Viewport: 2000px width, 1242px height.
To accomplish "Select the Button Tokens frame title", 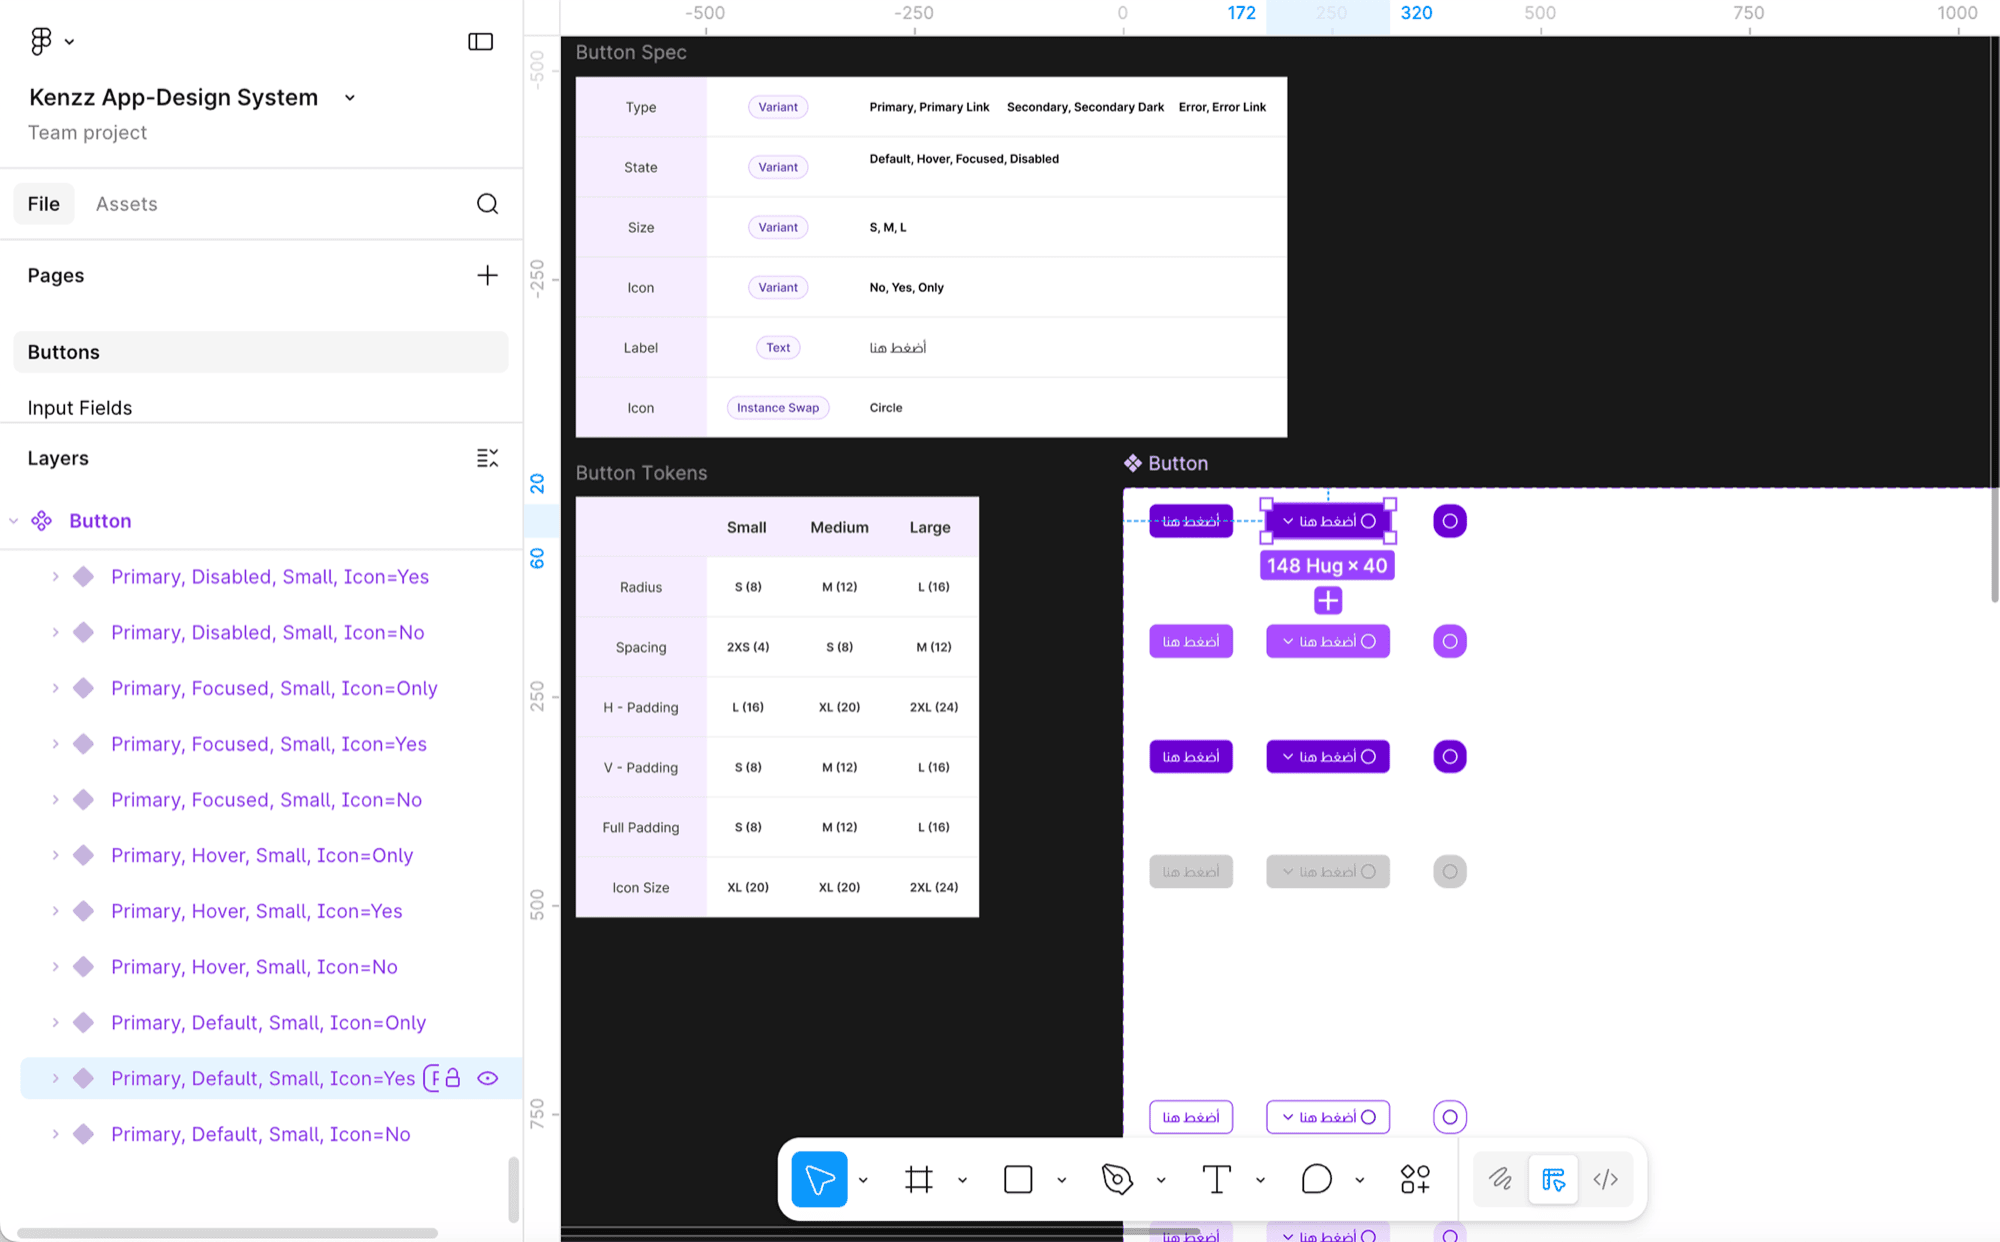I will pos(641,473).
